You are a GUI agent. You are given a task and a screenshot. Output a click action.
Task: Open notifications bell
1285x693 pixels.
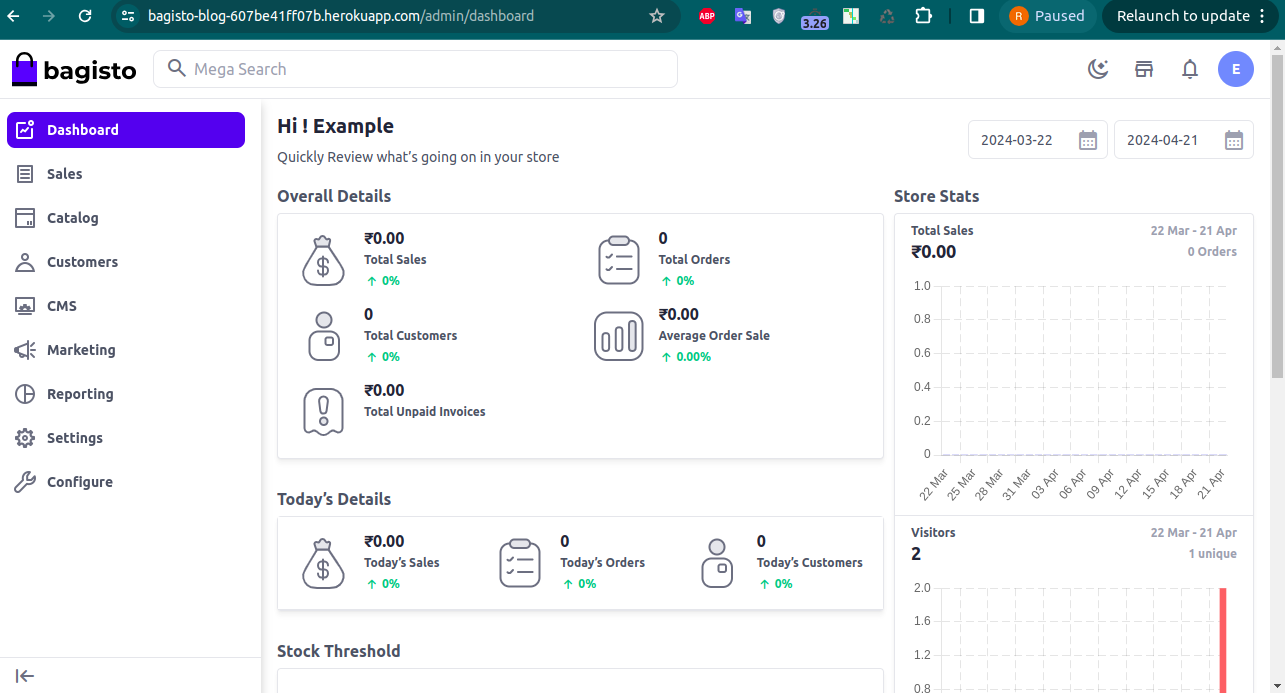(x=1190, y=69)
